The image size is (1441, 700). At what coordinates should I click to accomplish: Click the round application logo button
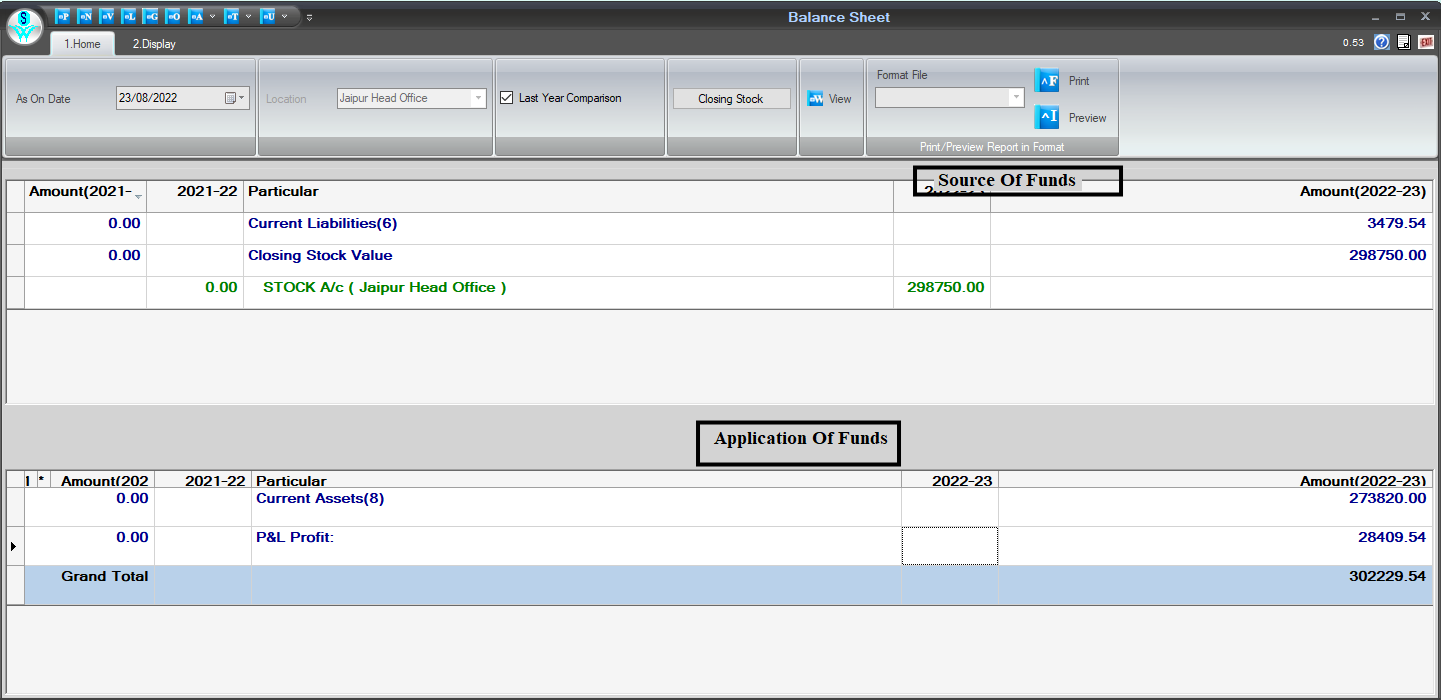(24, 25)
